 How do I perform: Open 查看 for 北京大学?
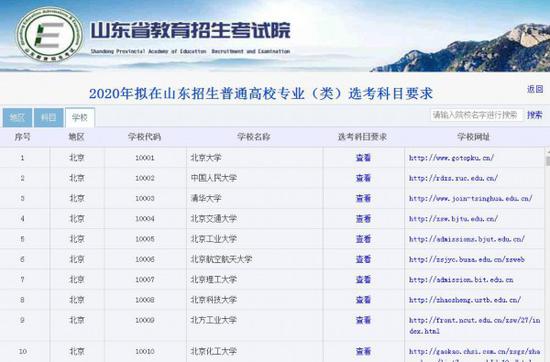(363, 158)
